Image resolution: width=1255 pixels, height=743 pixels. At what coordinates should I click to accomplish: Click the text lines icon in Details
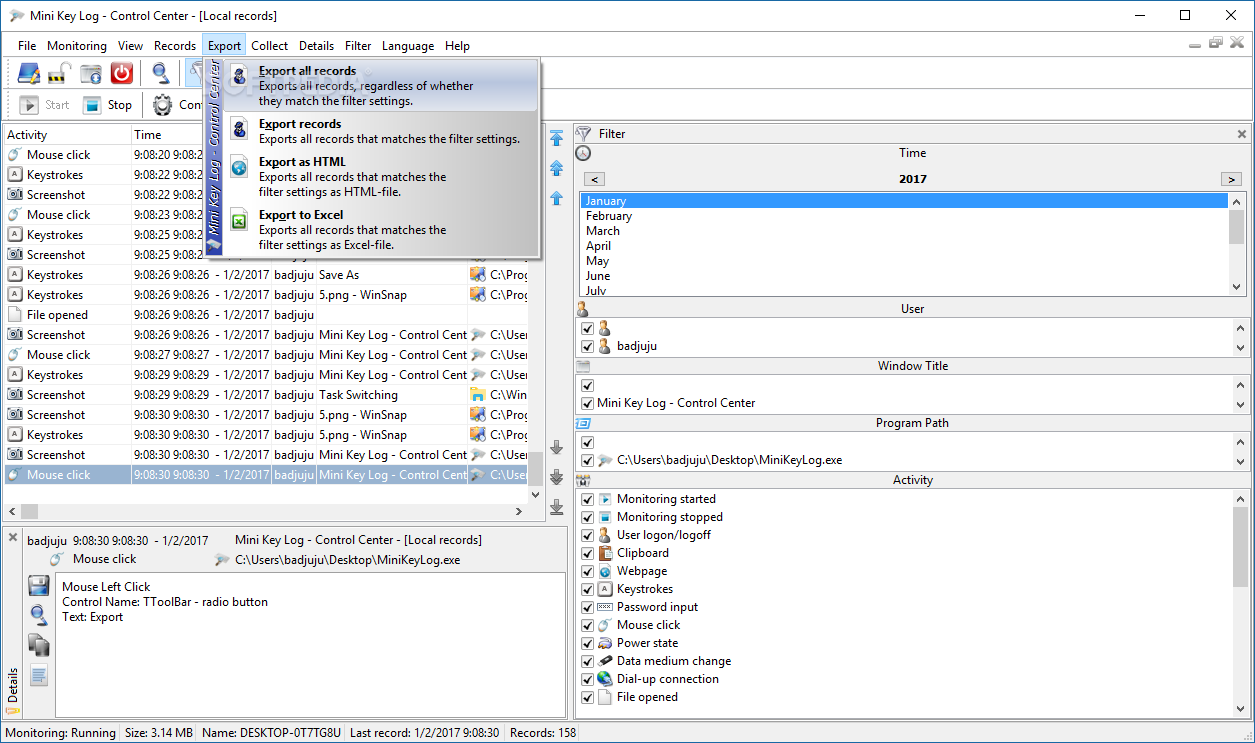coord(38,676)
